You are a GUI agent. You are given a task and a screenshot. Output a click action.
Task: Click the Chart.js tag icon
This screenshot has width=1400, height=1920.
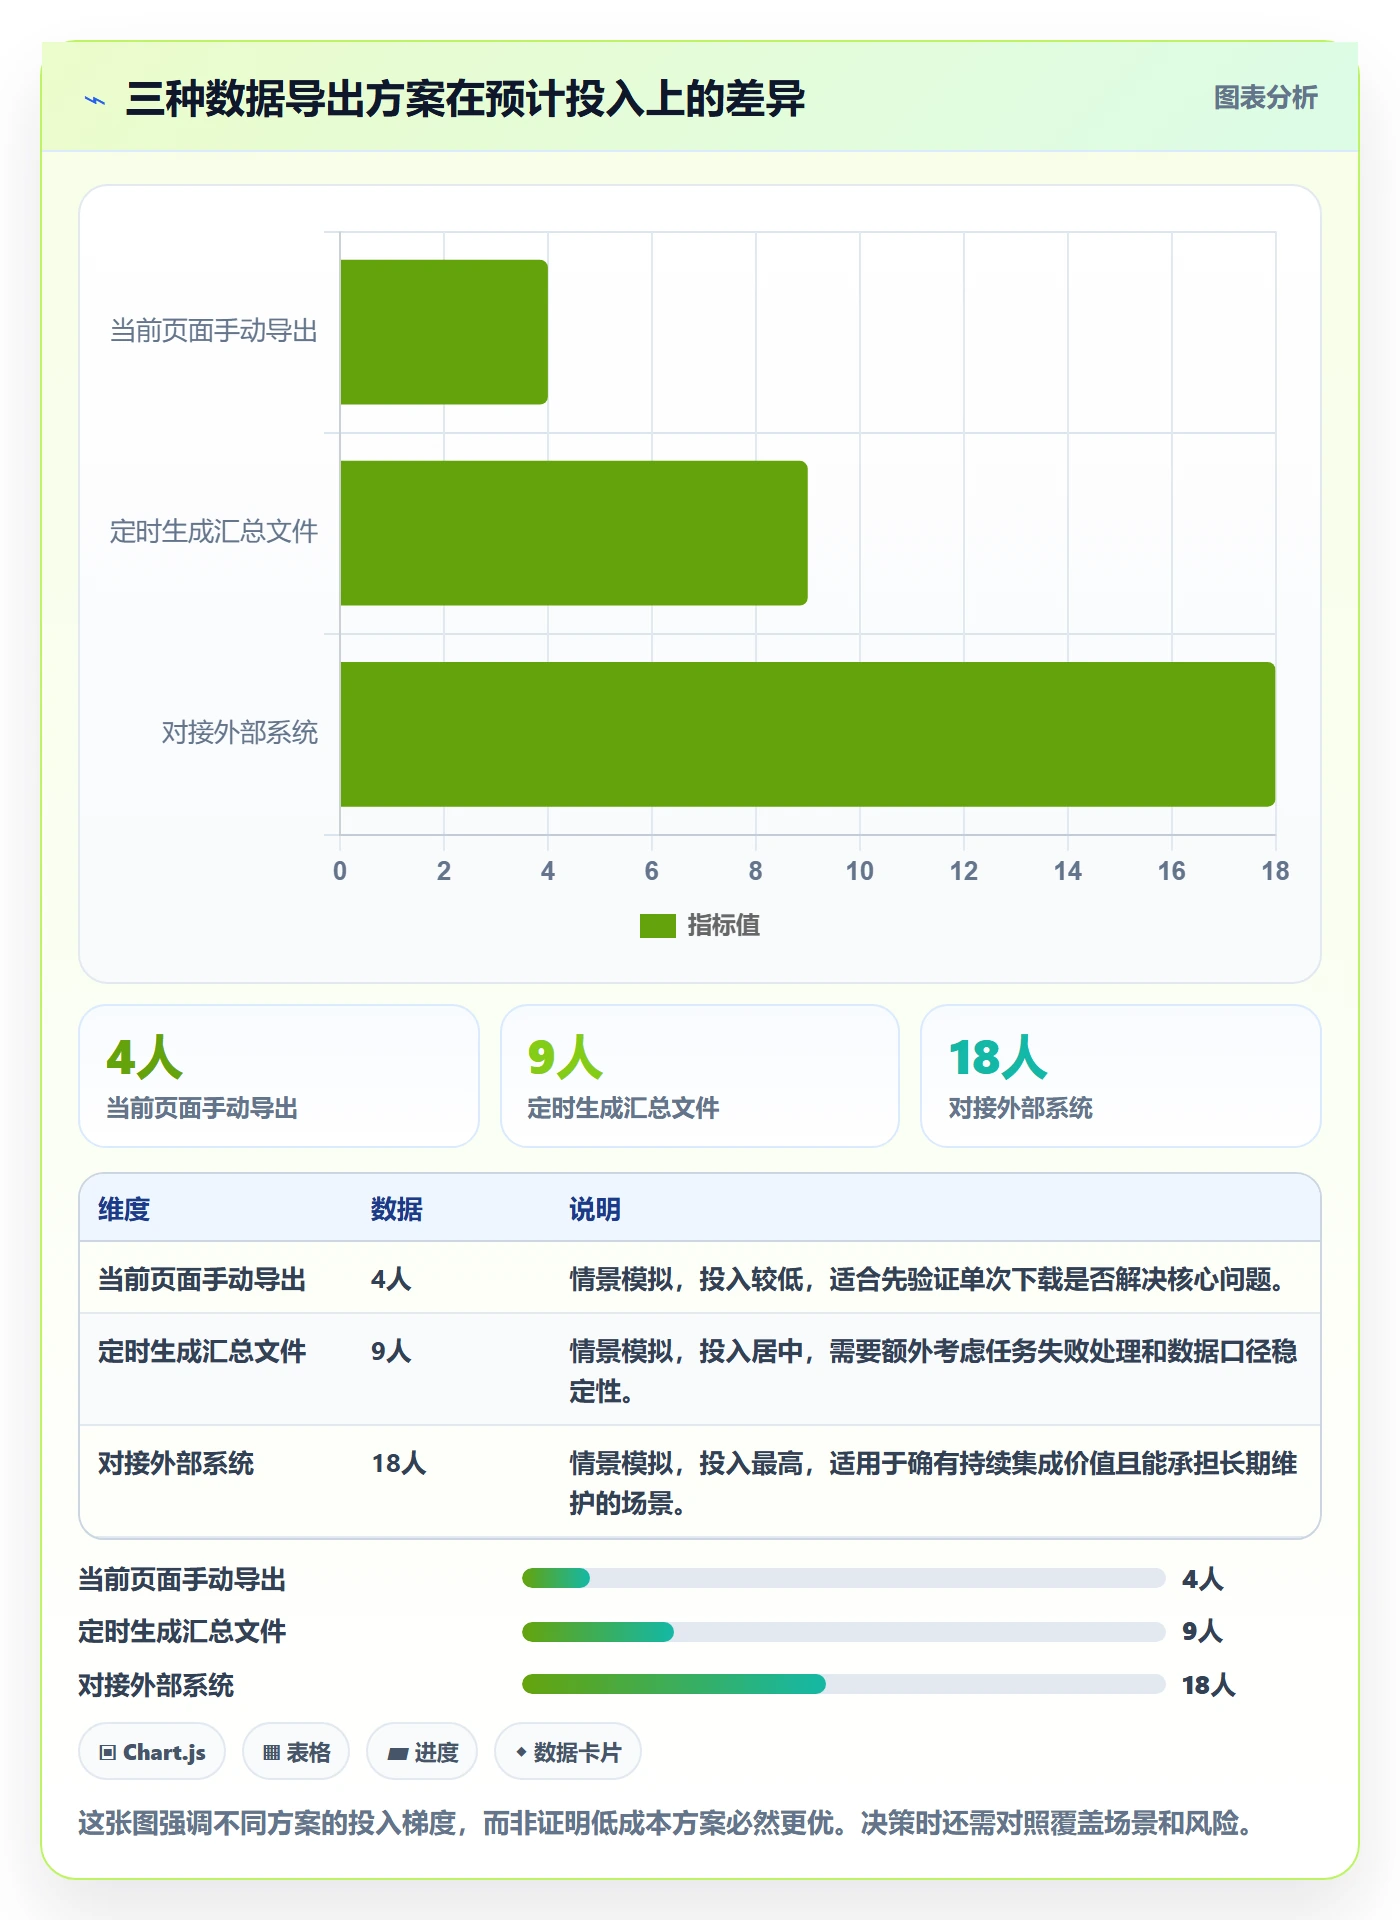click(x=108, y=1752)
